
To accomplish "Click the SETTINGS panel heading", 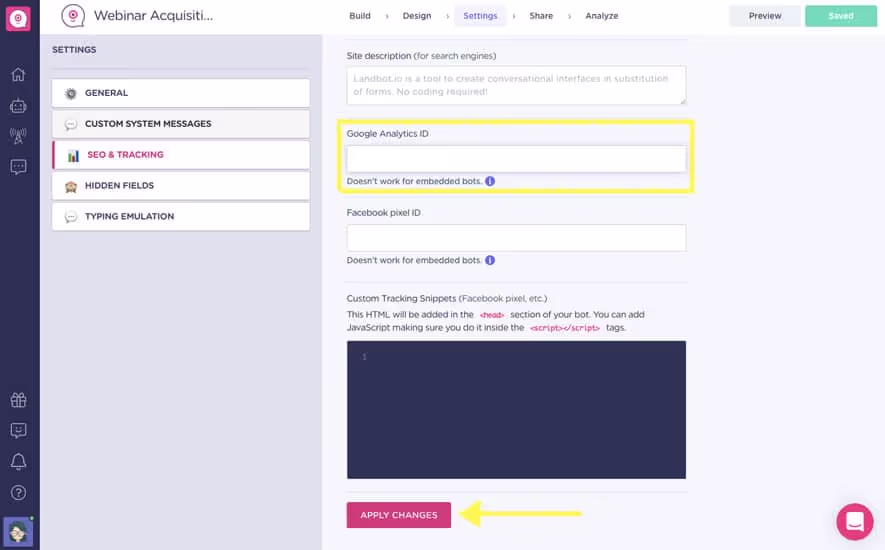I will (74, 50).
